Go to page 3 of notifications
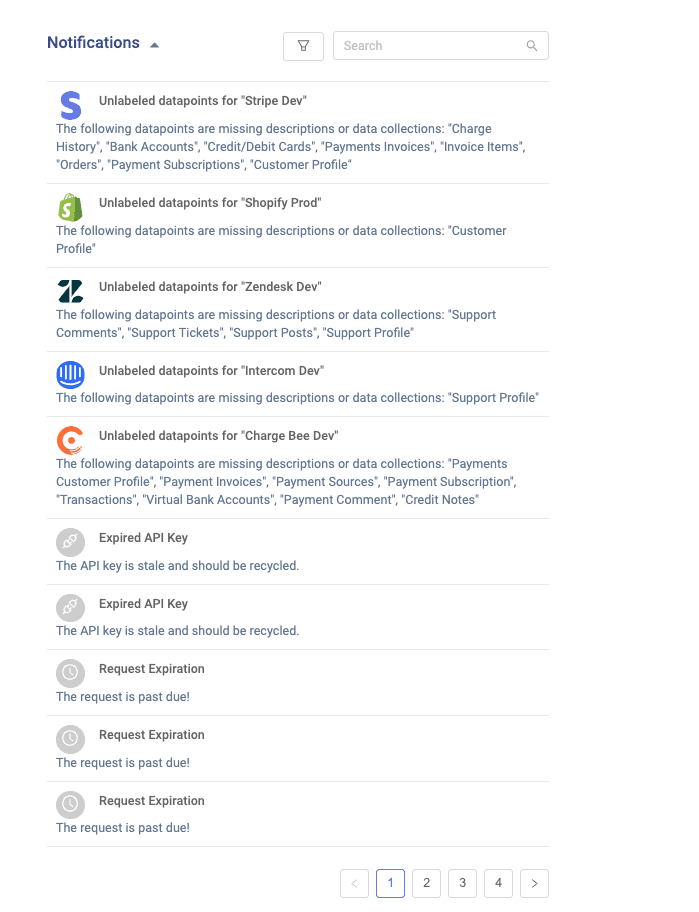This screenshot has width=699, height=912. [462, 883]
